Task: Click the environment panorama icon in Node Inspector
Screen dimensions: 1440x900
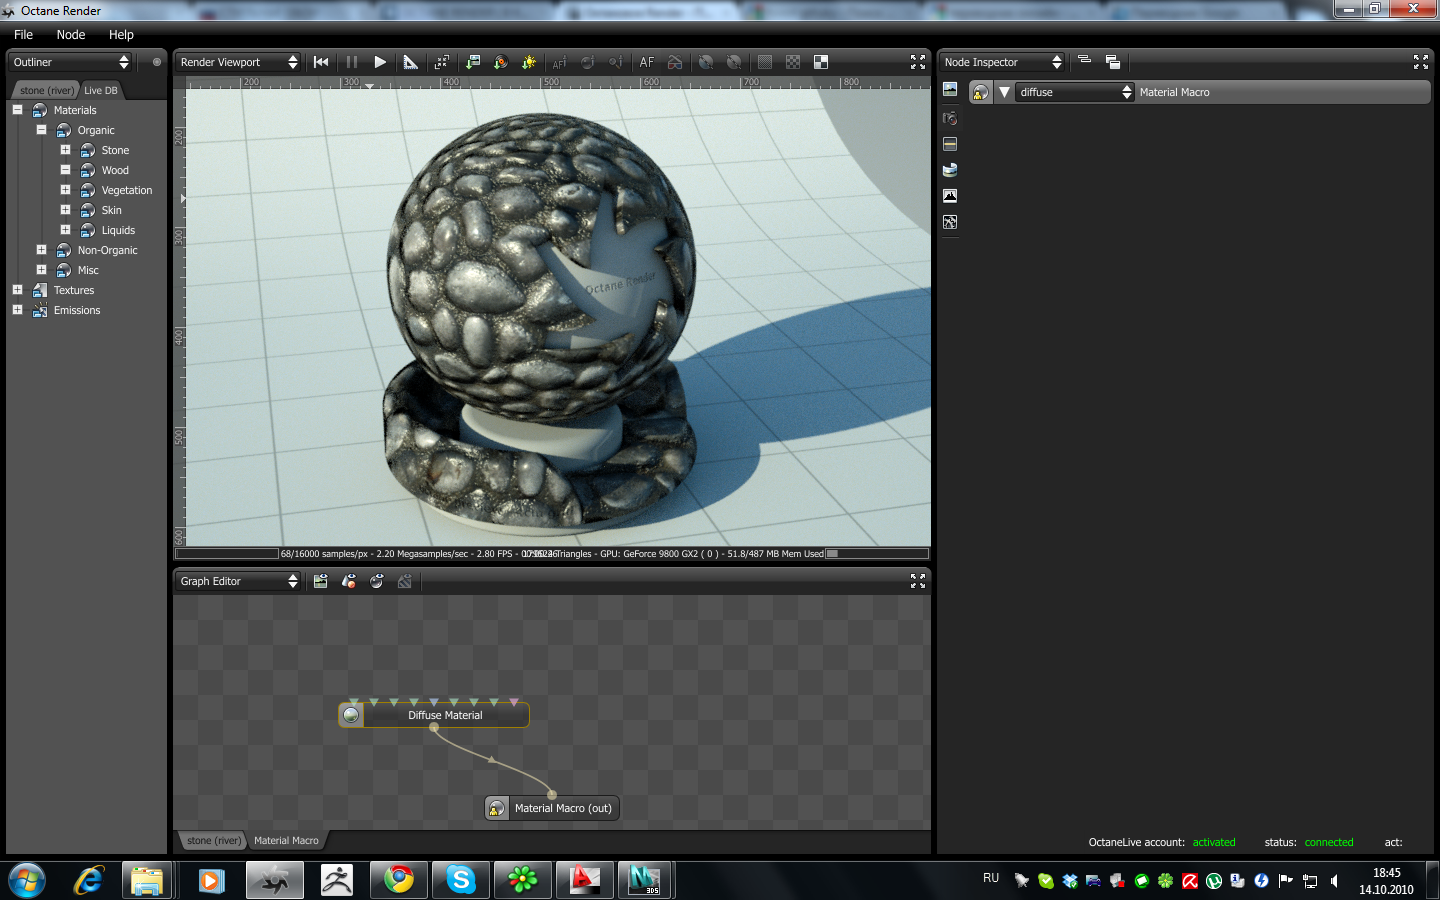Action: 950,170
